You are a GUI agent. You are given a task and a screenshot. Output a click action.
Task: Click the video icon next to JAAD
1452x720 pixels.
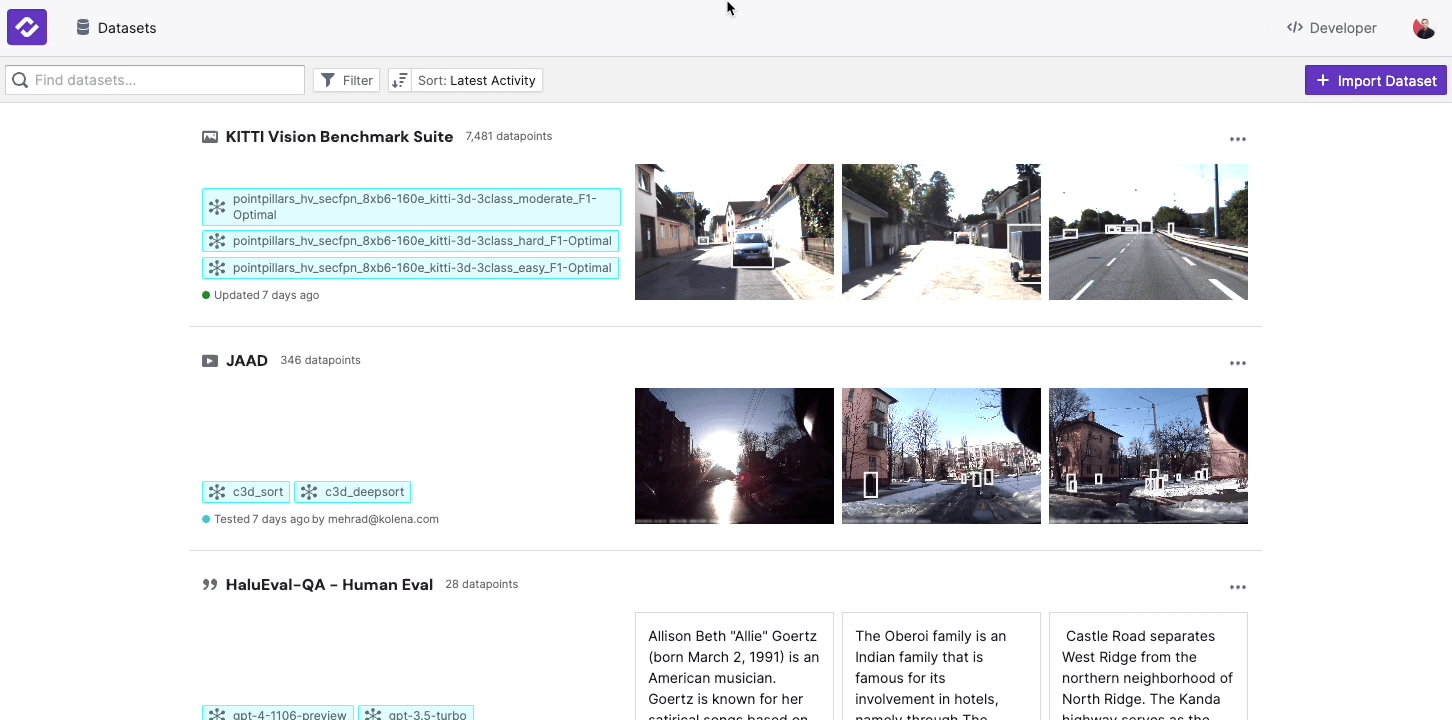point(210,360)
